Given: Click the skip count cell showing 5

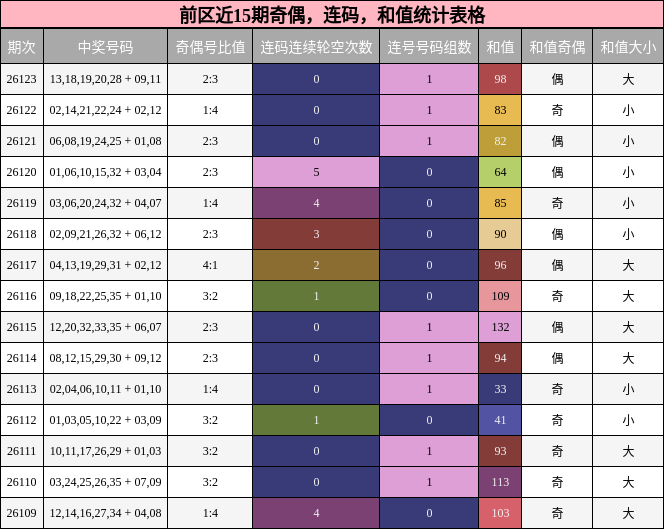Looking at the screenshot, I should point(316,172).
